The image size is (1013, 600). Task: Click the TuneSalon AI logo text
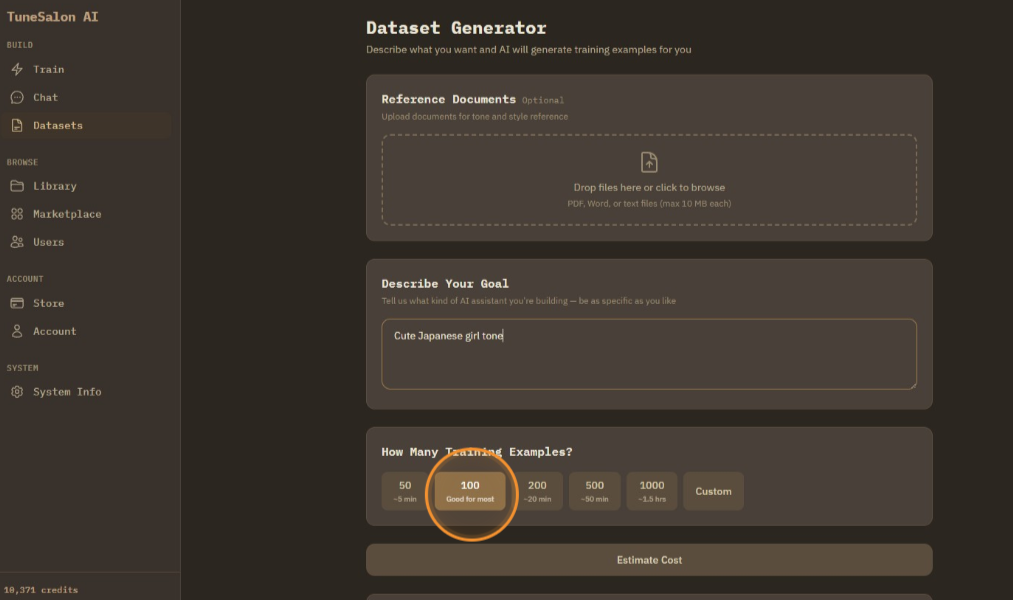[x=52, y=17]
